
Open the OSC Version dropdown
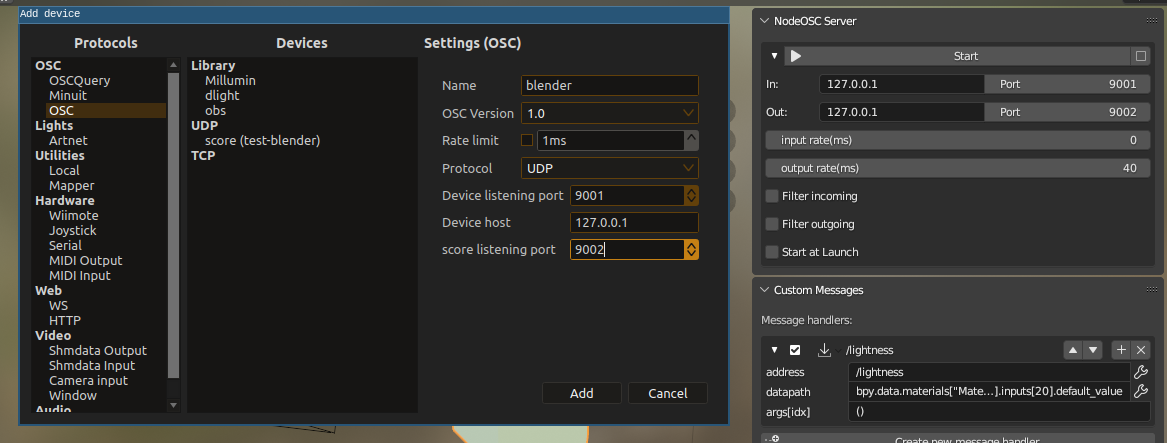610,113
